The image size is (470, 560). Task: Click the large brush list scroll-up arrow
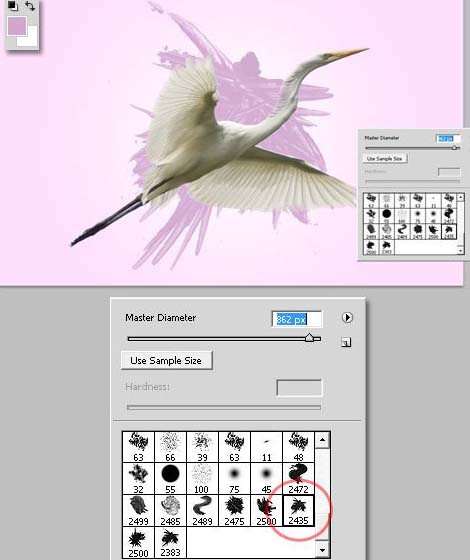322,440
